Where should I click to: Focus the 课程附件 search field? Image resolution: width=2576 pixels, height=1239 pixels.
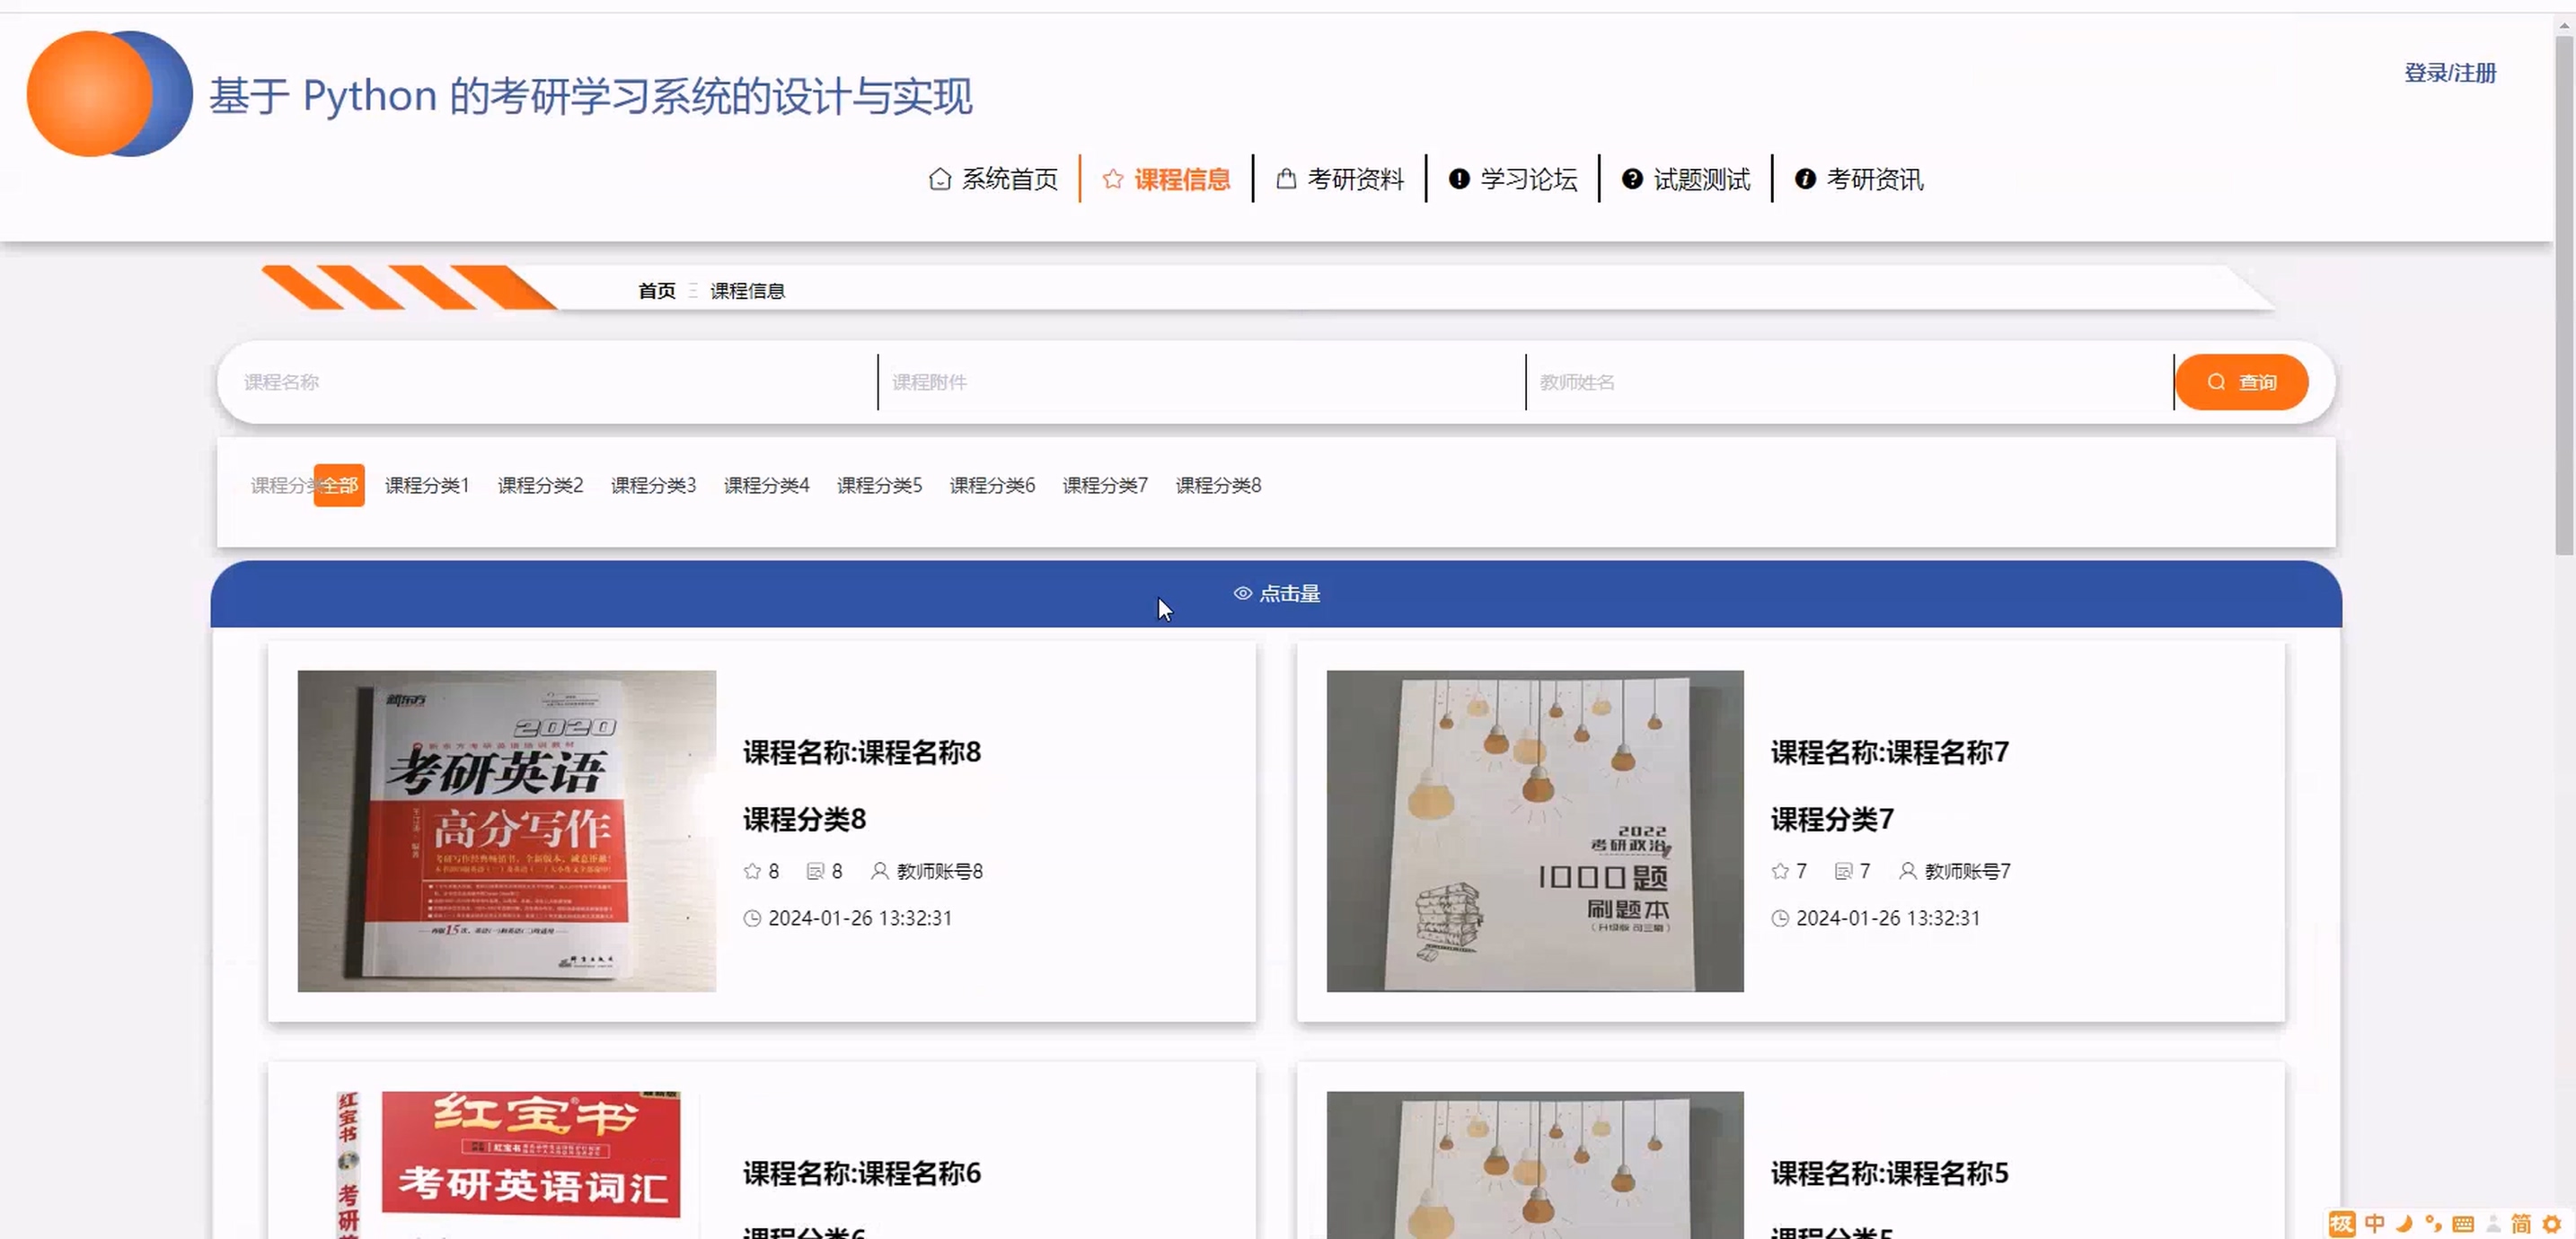click(x=1200, y=382)
